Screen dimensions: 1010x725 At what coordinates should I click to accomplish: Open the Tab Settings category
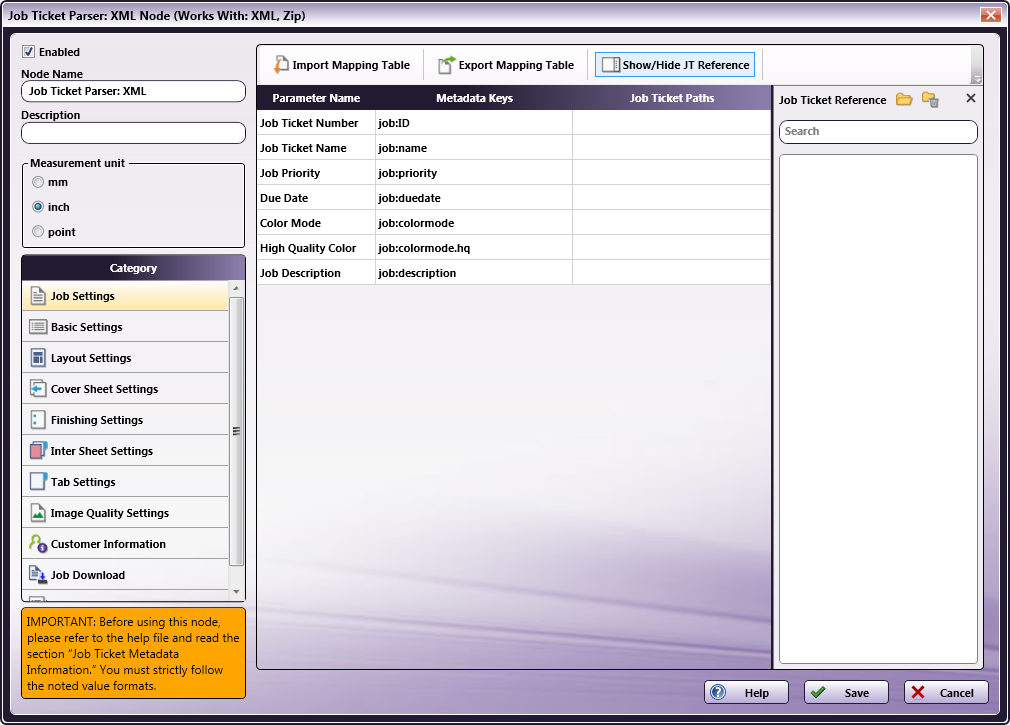[x=126, y=482]
